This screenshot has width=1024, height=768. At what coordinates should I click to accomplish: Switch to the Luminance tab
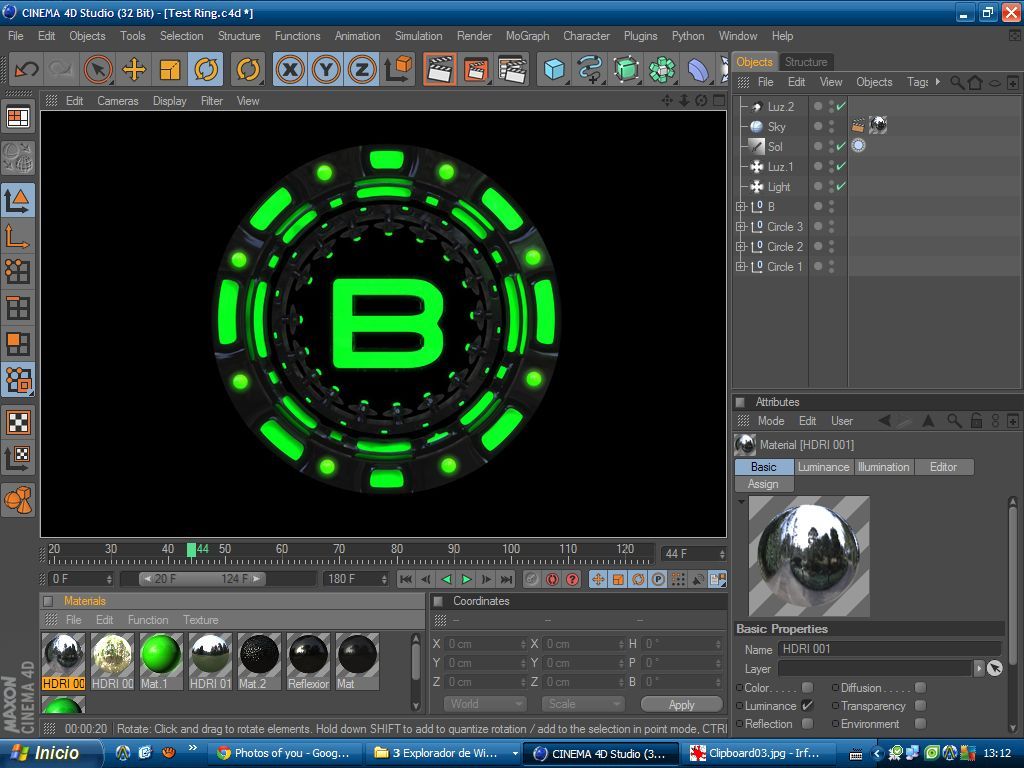[x=823, y=467]
